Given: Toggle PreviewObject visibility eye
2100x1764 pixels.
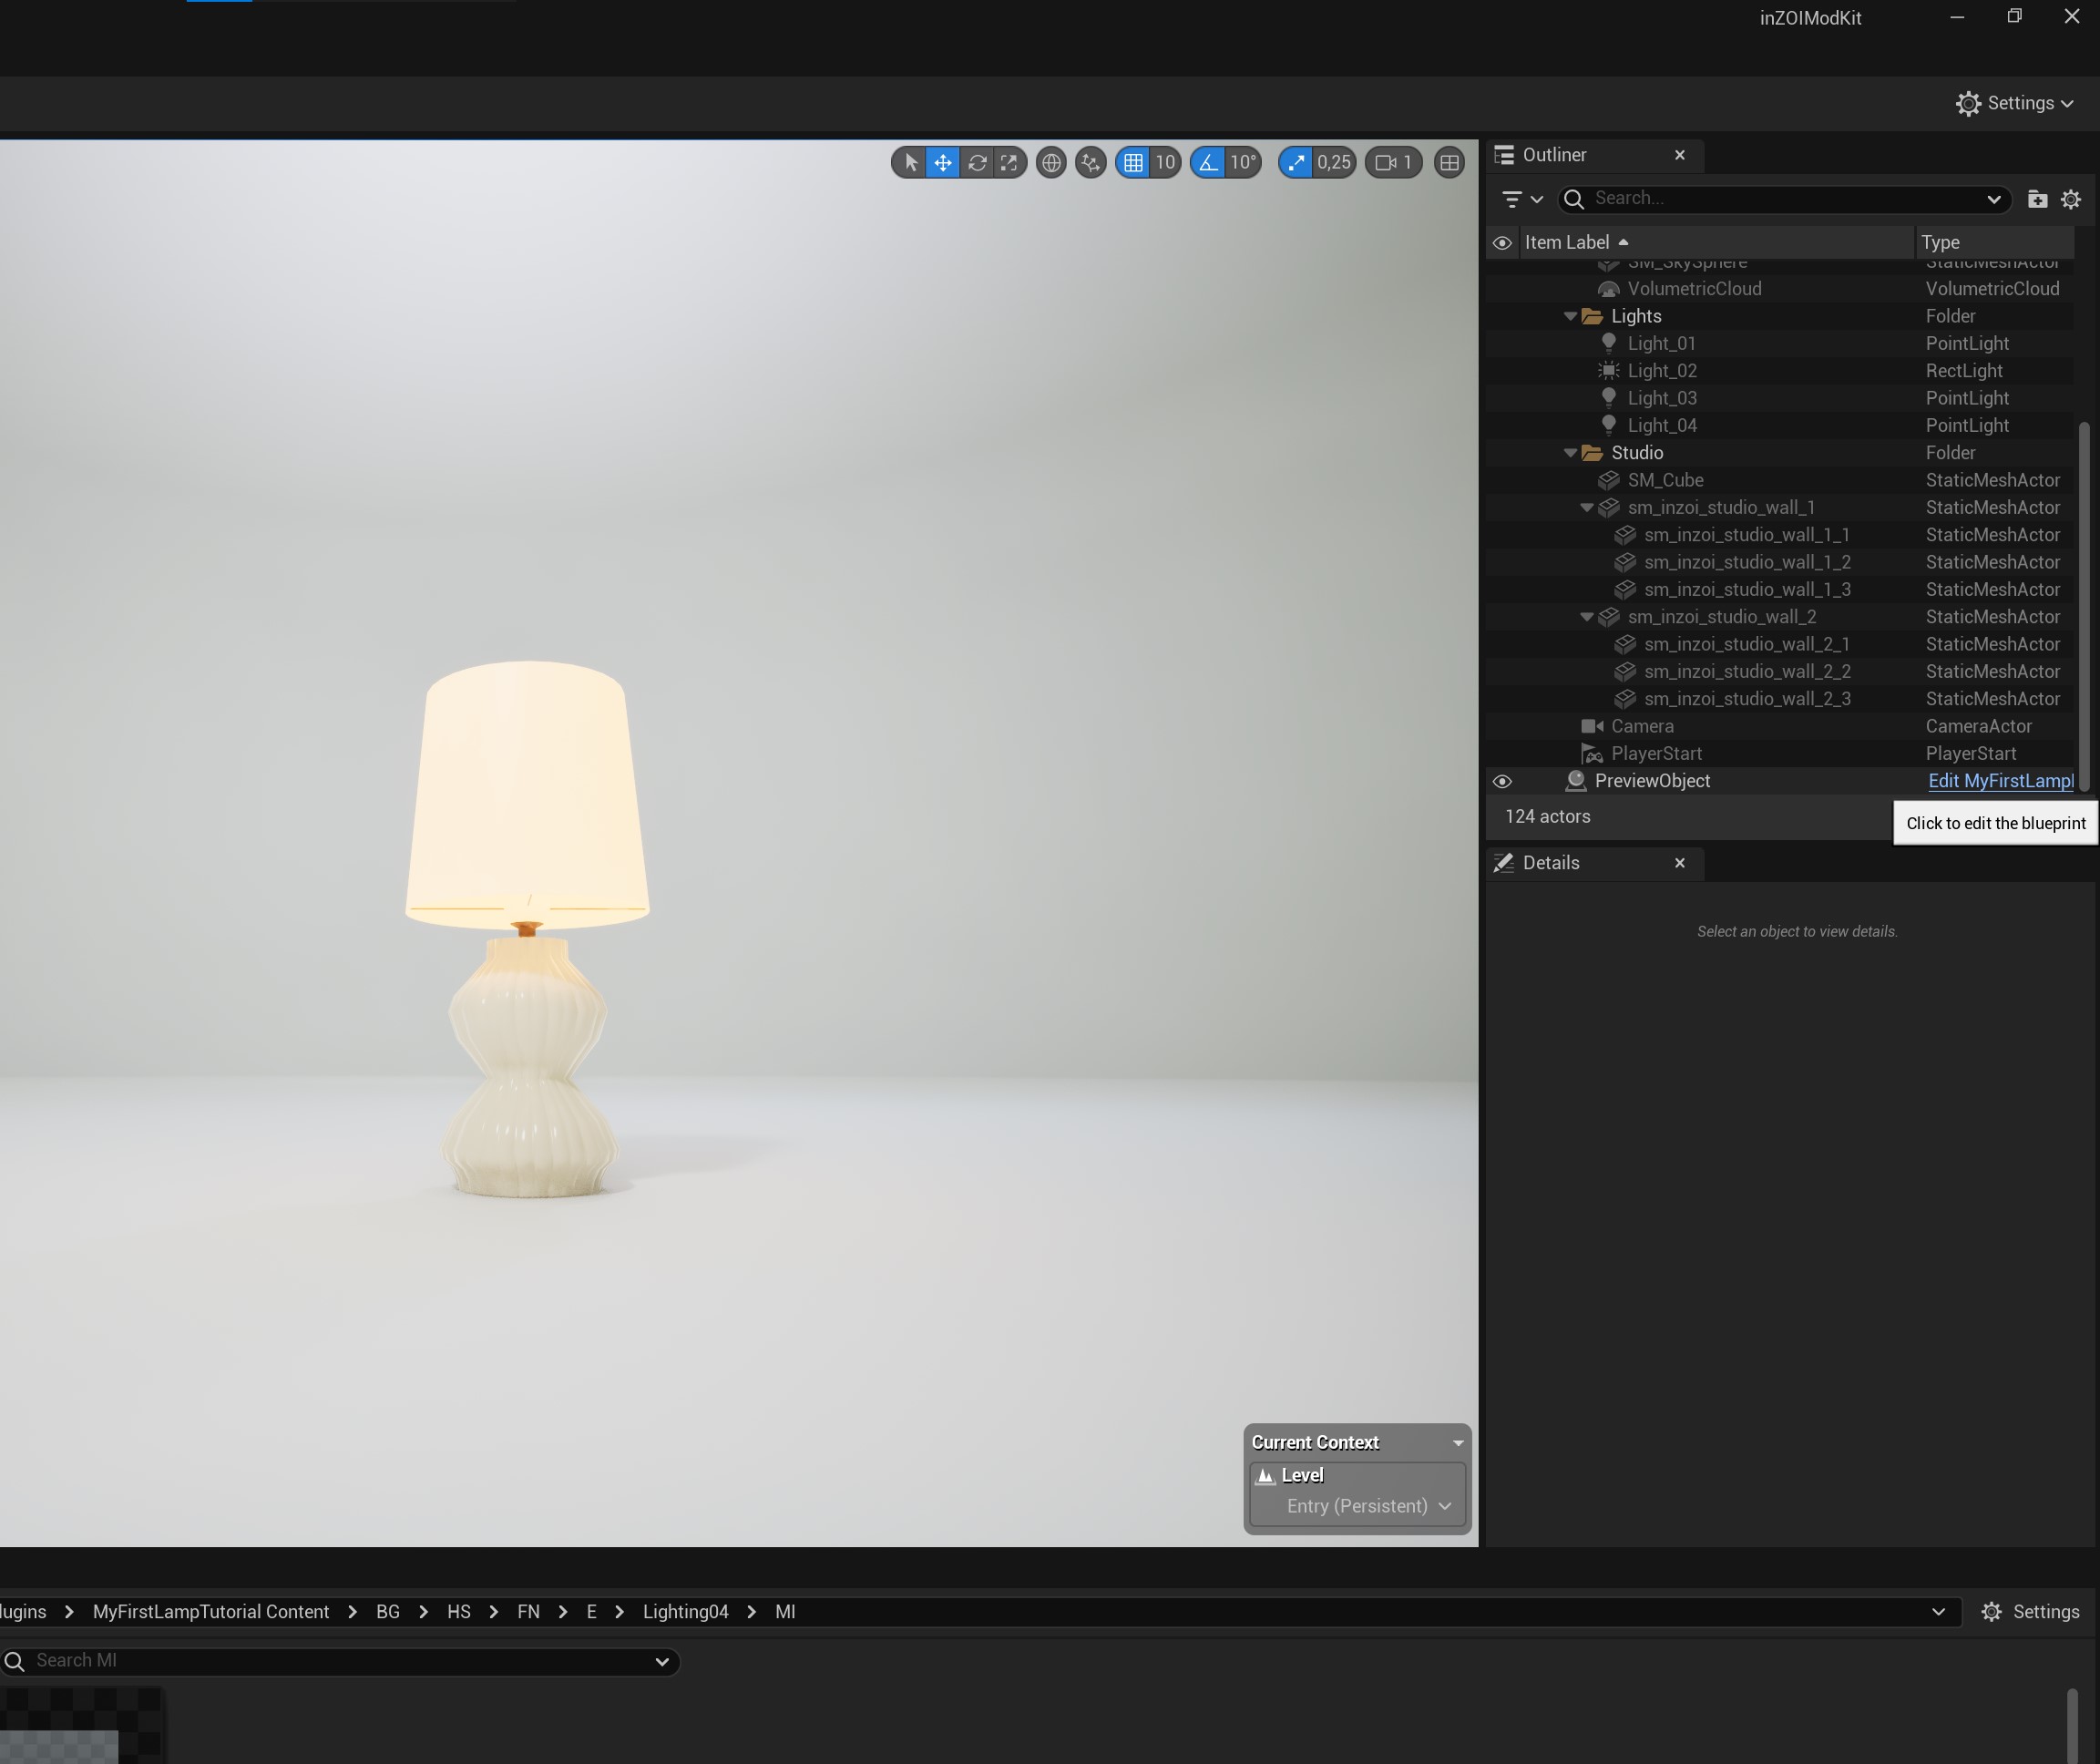Looking at the screenshot, I should point(1502,781).
